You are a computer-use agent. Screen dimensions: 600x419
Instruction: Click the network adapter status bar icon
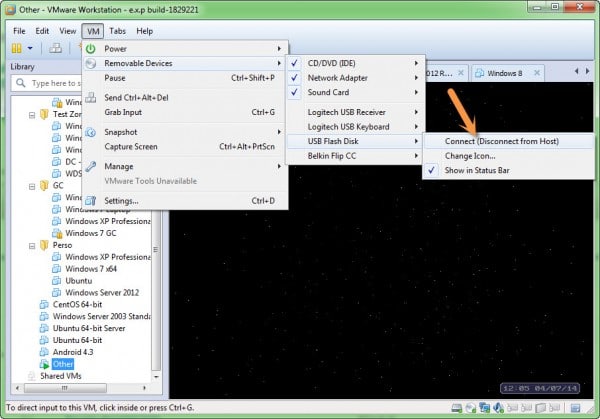pos(484,408)
